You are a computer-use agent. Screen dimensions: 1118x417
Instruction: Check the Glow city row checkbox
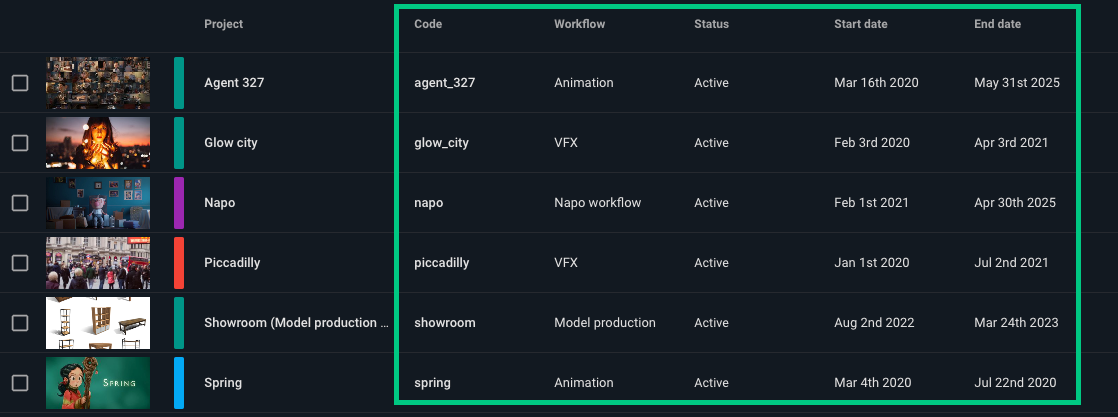pyautogui.click(x=20, y=143)
